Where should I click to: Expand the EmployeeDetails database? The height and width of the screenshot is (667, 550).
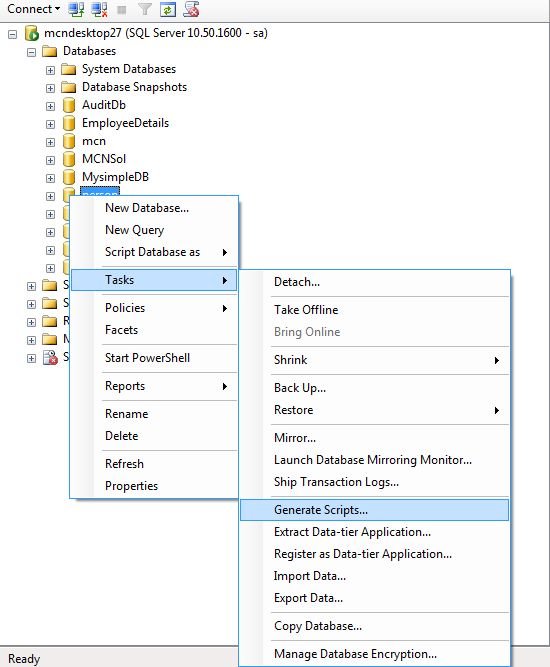point(50,124)
